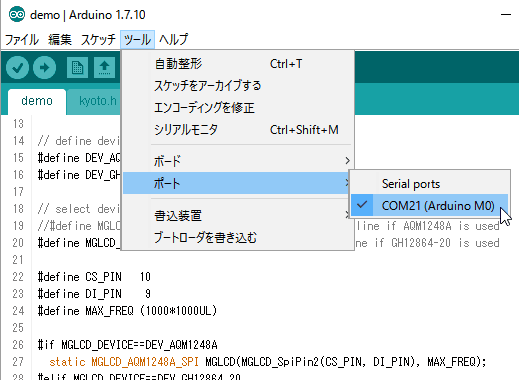
Task: Click the "if AQM1248A is used" comment
Action: (443, 226)
